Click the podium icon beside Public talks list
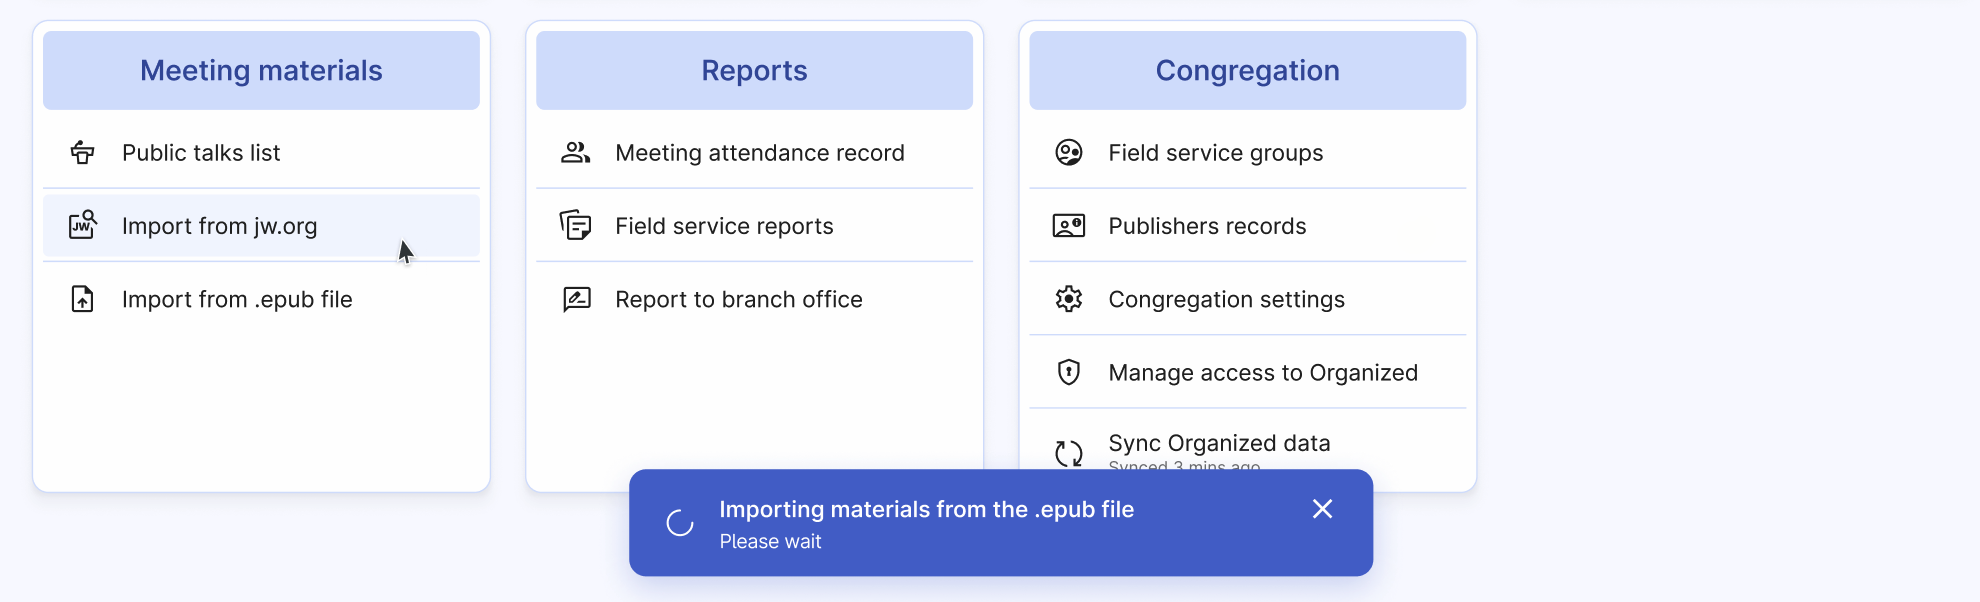The image size is (1980, 602). [82, 153]
